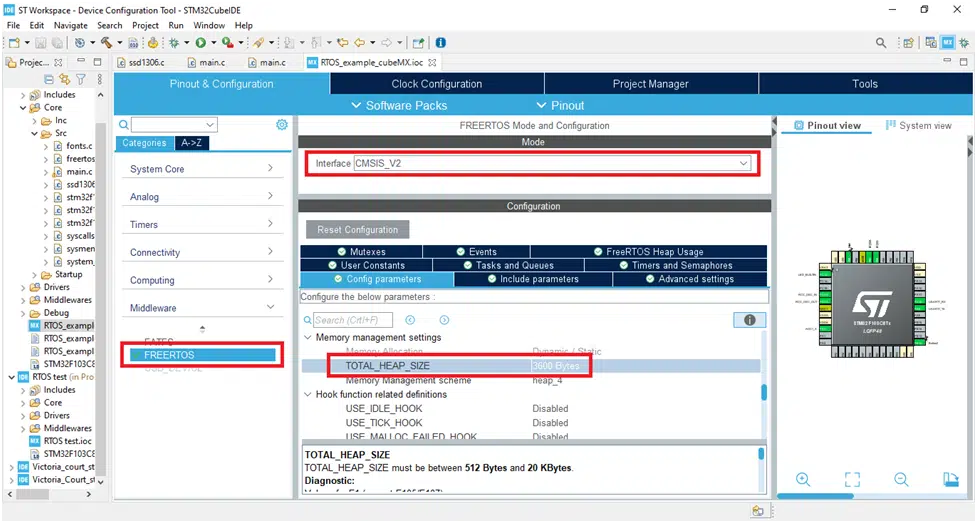Image resolution: width=977 pixels, height=523 pixels.
Task: Click the STM32 chip in pinout view
Action: pyautogui.click(x=872, y=304)
